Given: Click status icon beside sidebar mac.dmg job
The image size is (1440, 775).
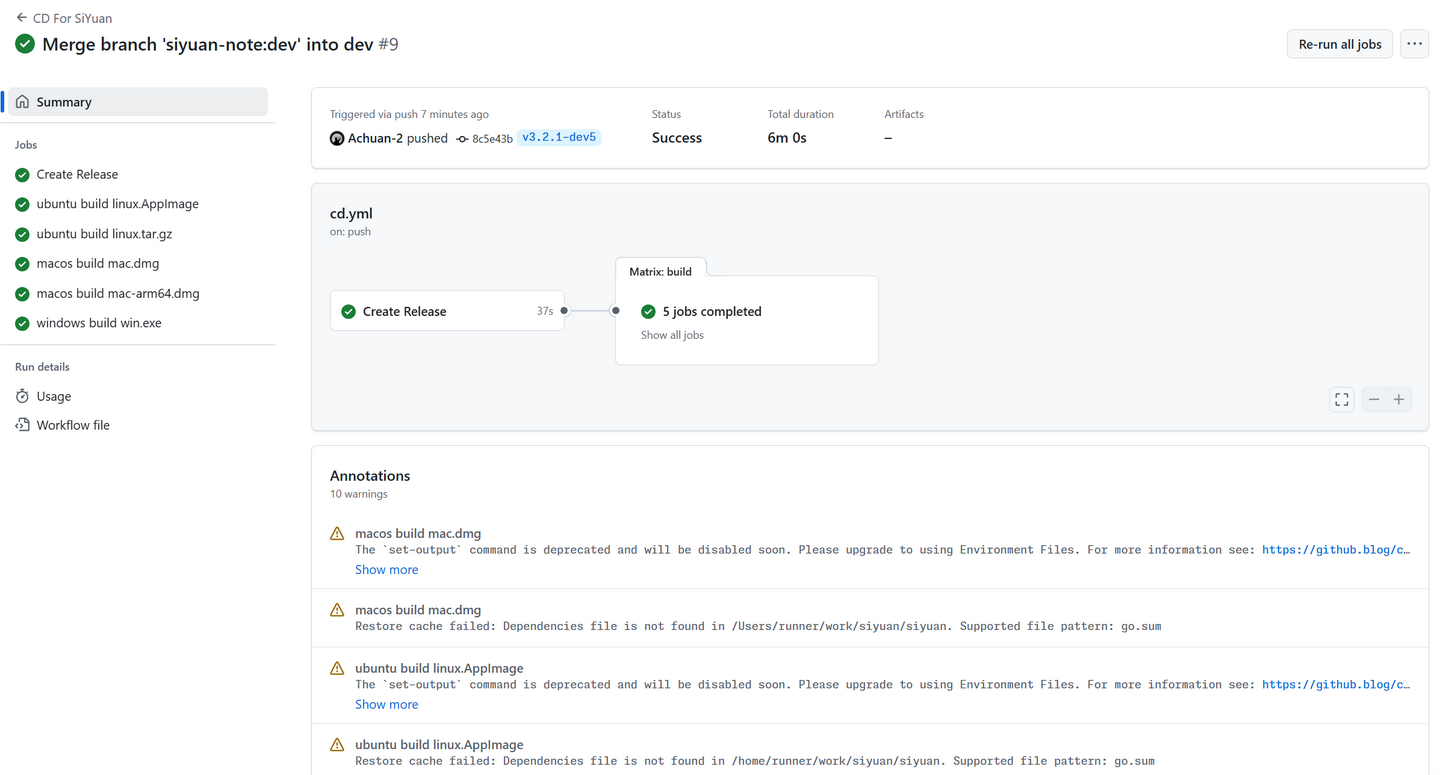Looking at the screenshot, I should (22, 264).
